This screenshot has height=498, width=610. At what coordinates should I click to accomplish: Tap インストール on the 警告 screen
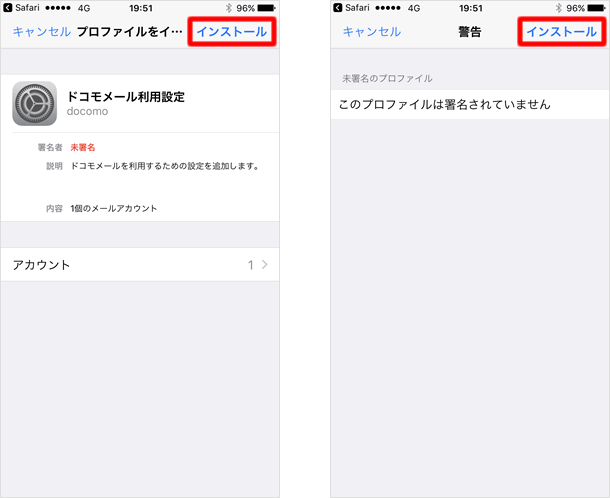click(562, 32)
